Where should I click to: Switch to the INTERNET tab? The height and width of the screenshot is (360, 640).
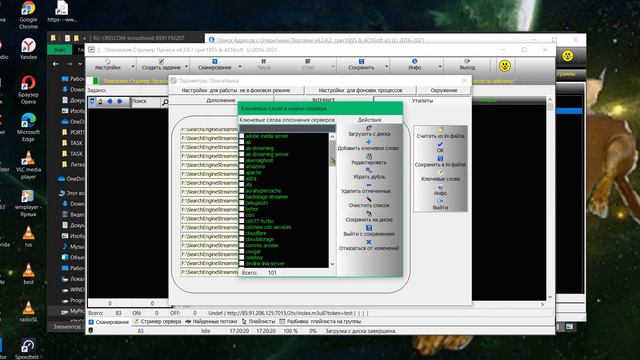tap(323, 99)
